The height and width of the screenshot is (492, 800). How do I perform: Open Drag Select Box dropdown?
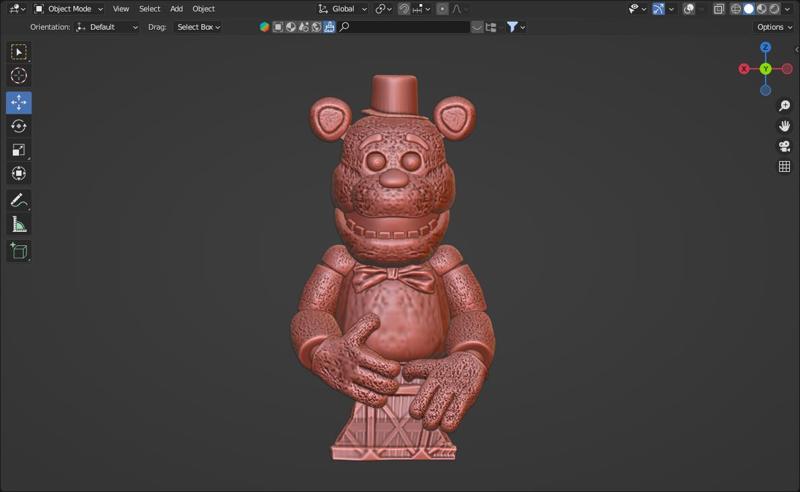pos(198,27)
